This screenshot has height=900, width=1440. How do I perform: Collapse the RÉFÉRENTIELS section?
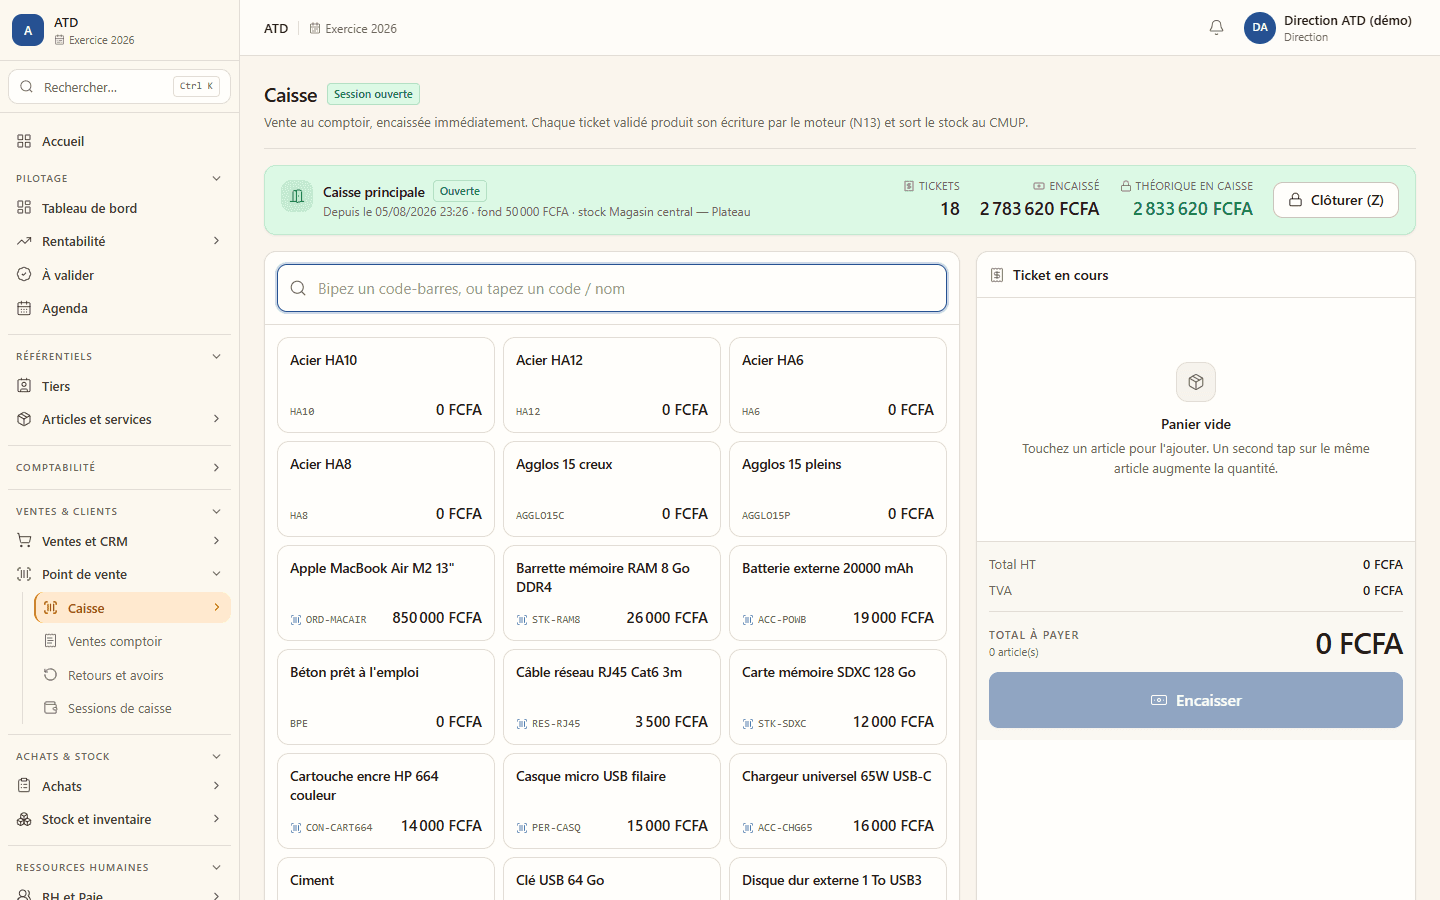[x=217, y=356]
